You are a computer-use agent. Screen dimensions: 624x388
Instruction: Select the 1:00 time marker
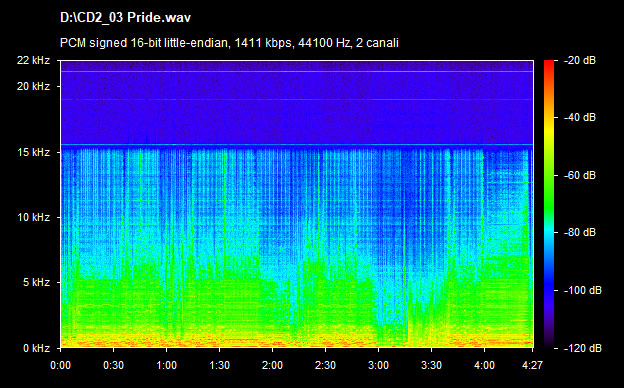coord(166,365)
